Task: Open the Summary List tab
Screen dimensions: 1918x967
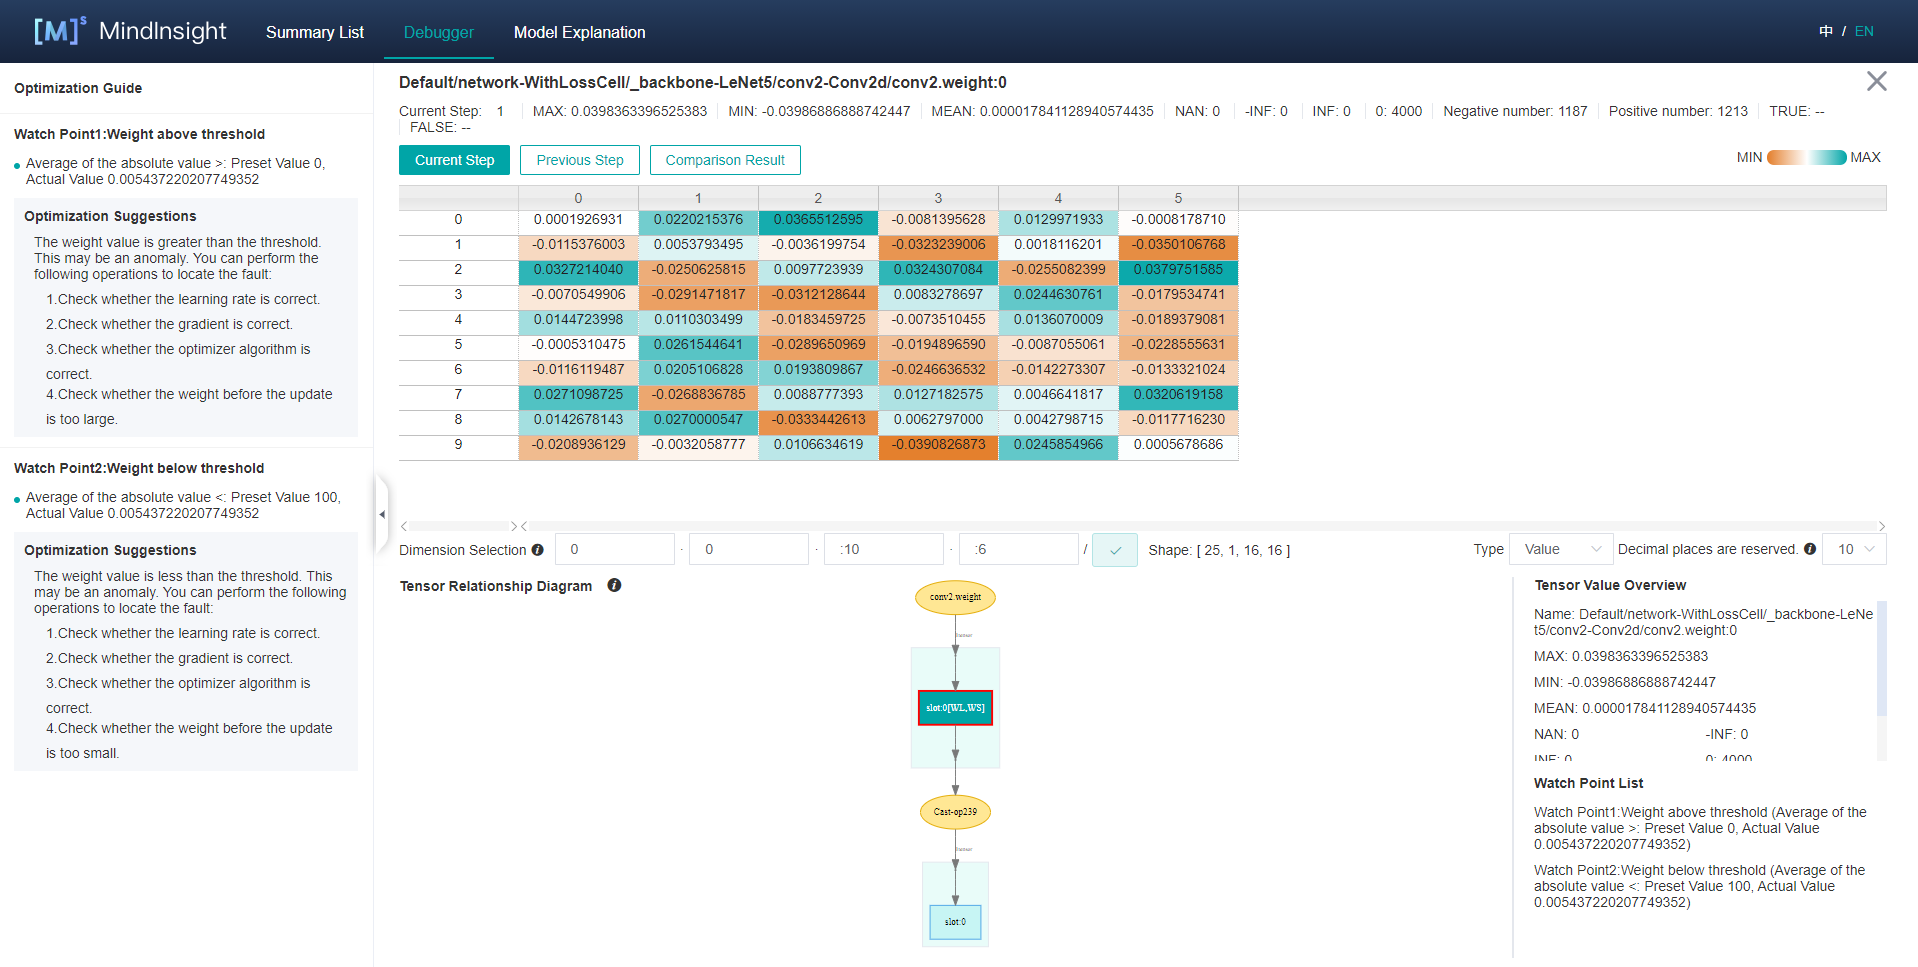Action: coord(314,32)
